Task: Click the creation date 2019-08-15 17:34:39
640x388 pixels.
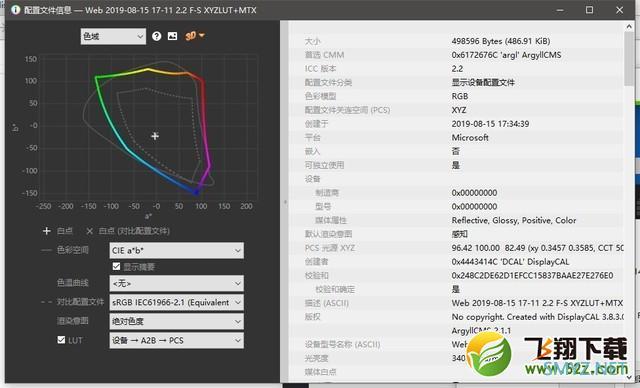Action: coord(490,124)
